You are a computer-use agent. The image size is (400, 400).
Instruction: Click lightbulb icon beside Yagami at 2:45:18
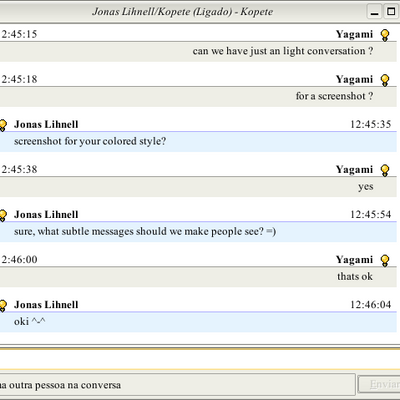click(x=385, y=80)
